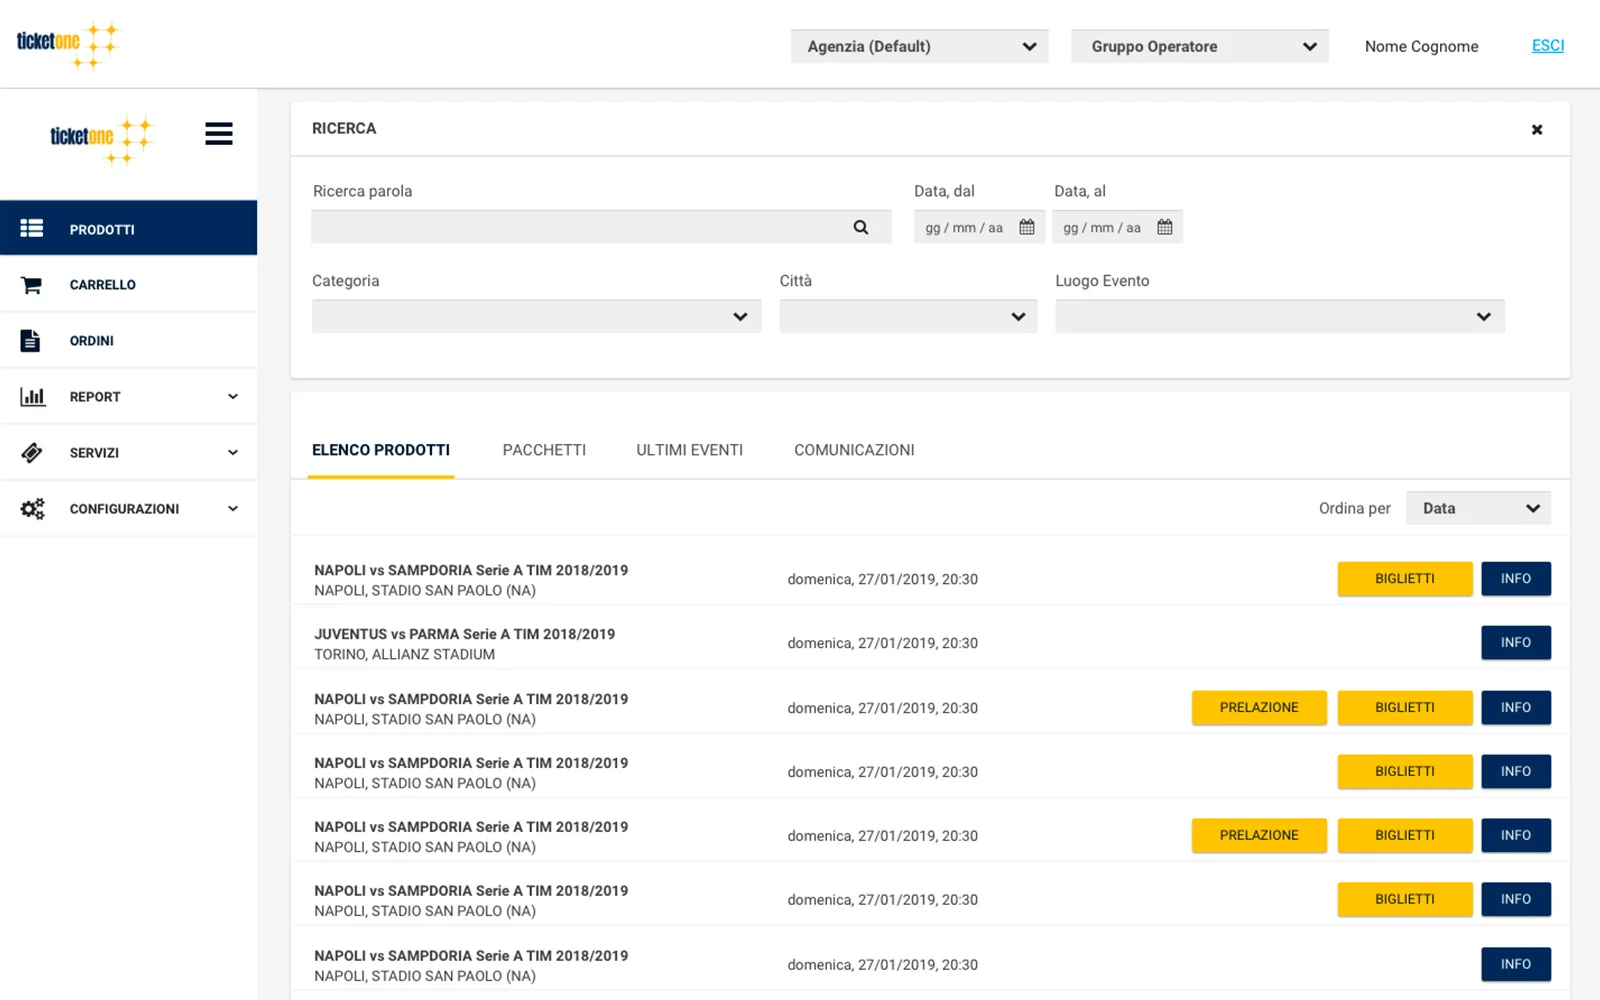Image resolution: width=1600 pixels, height=1000 pixels.
Task: Switch to the Comunicazioni tab
Action: tap(854, 450)
